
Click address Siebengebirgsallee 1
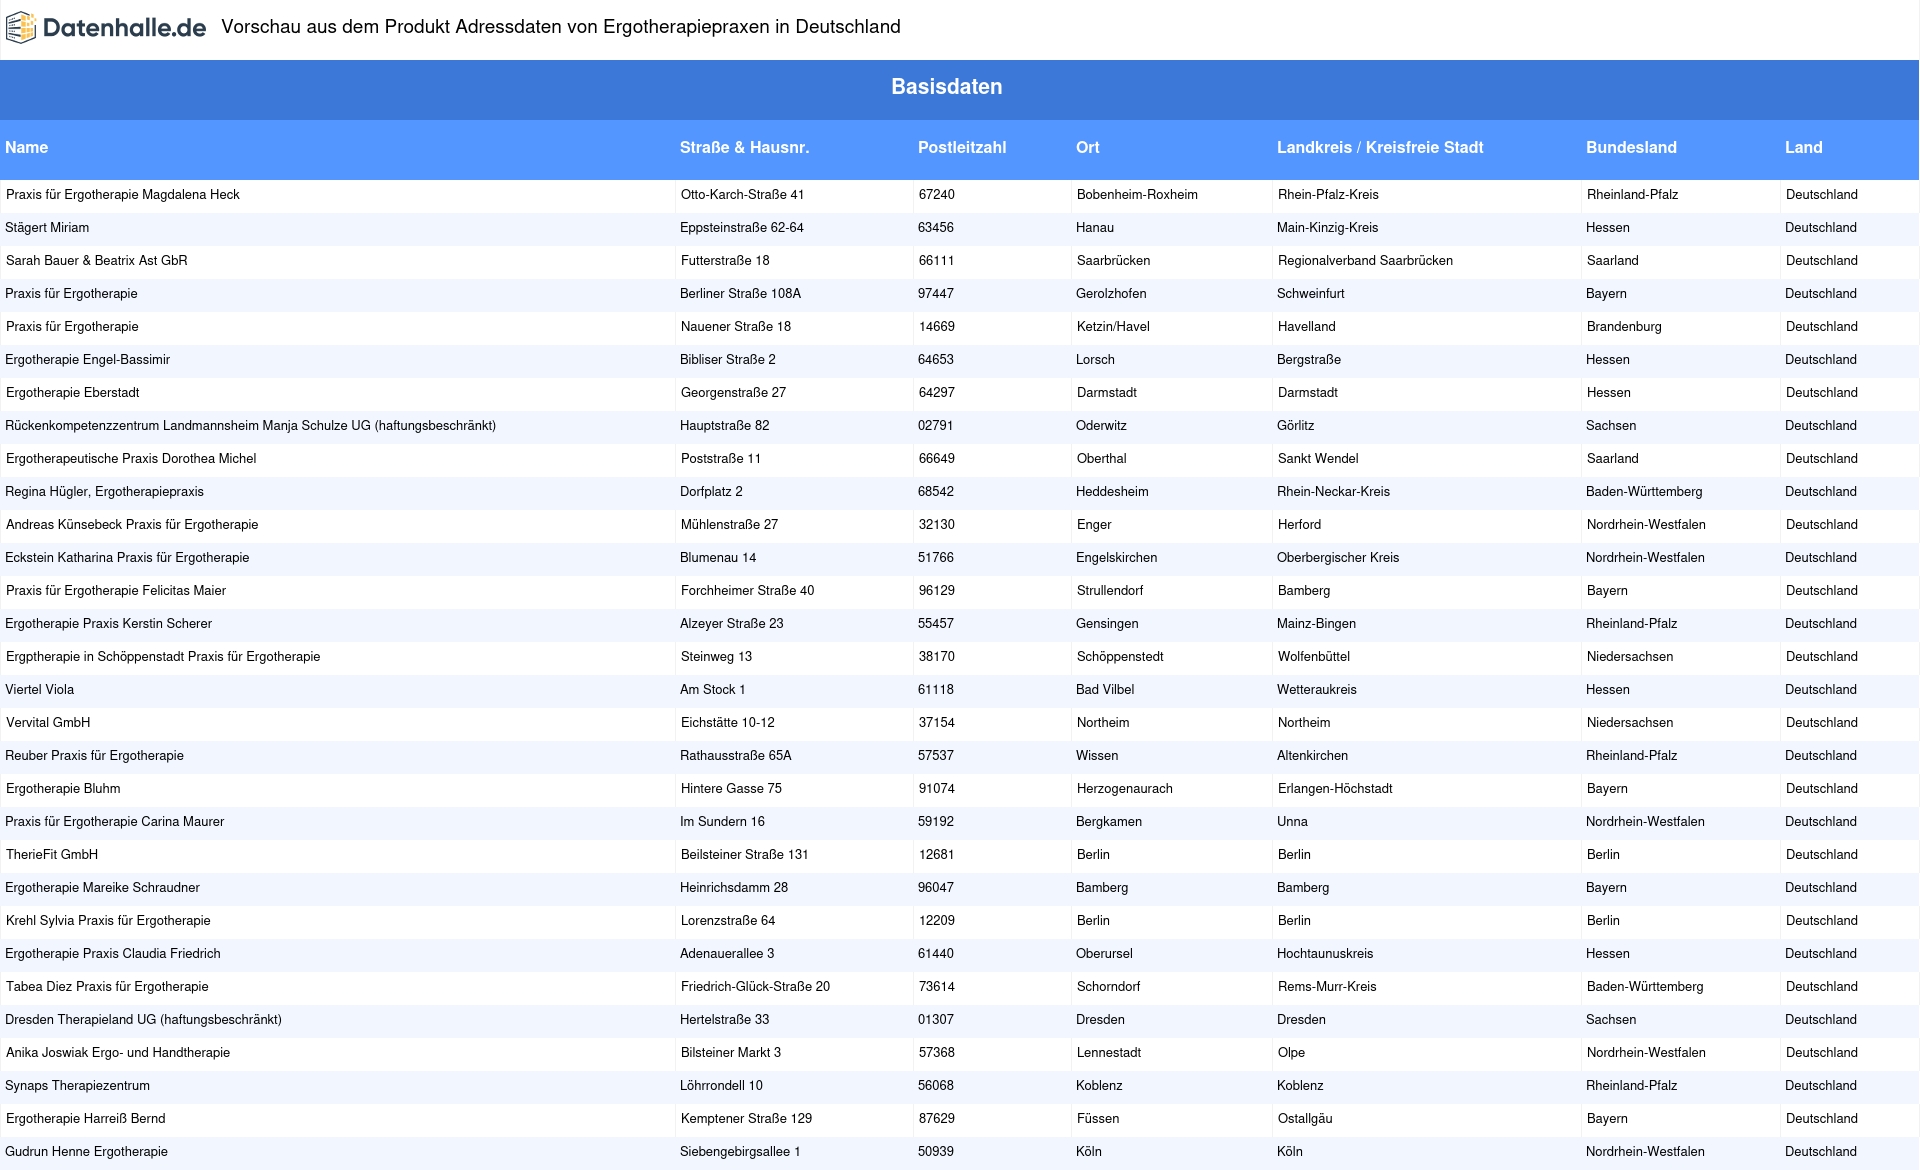pyautogui.click(x=740, y=1152)
